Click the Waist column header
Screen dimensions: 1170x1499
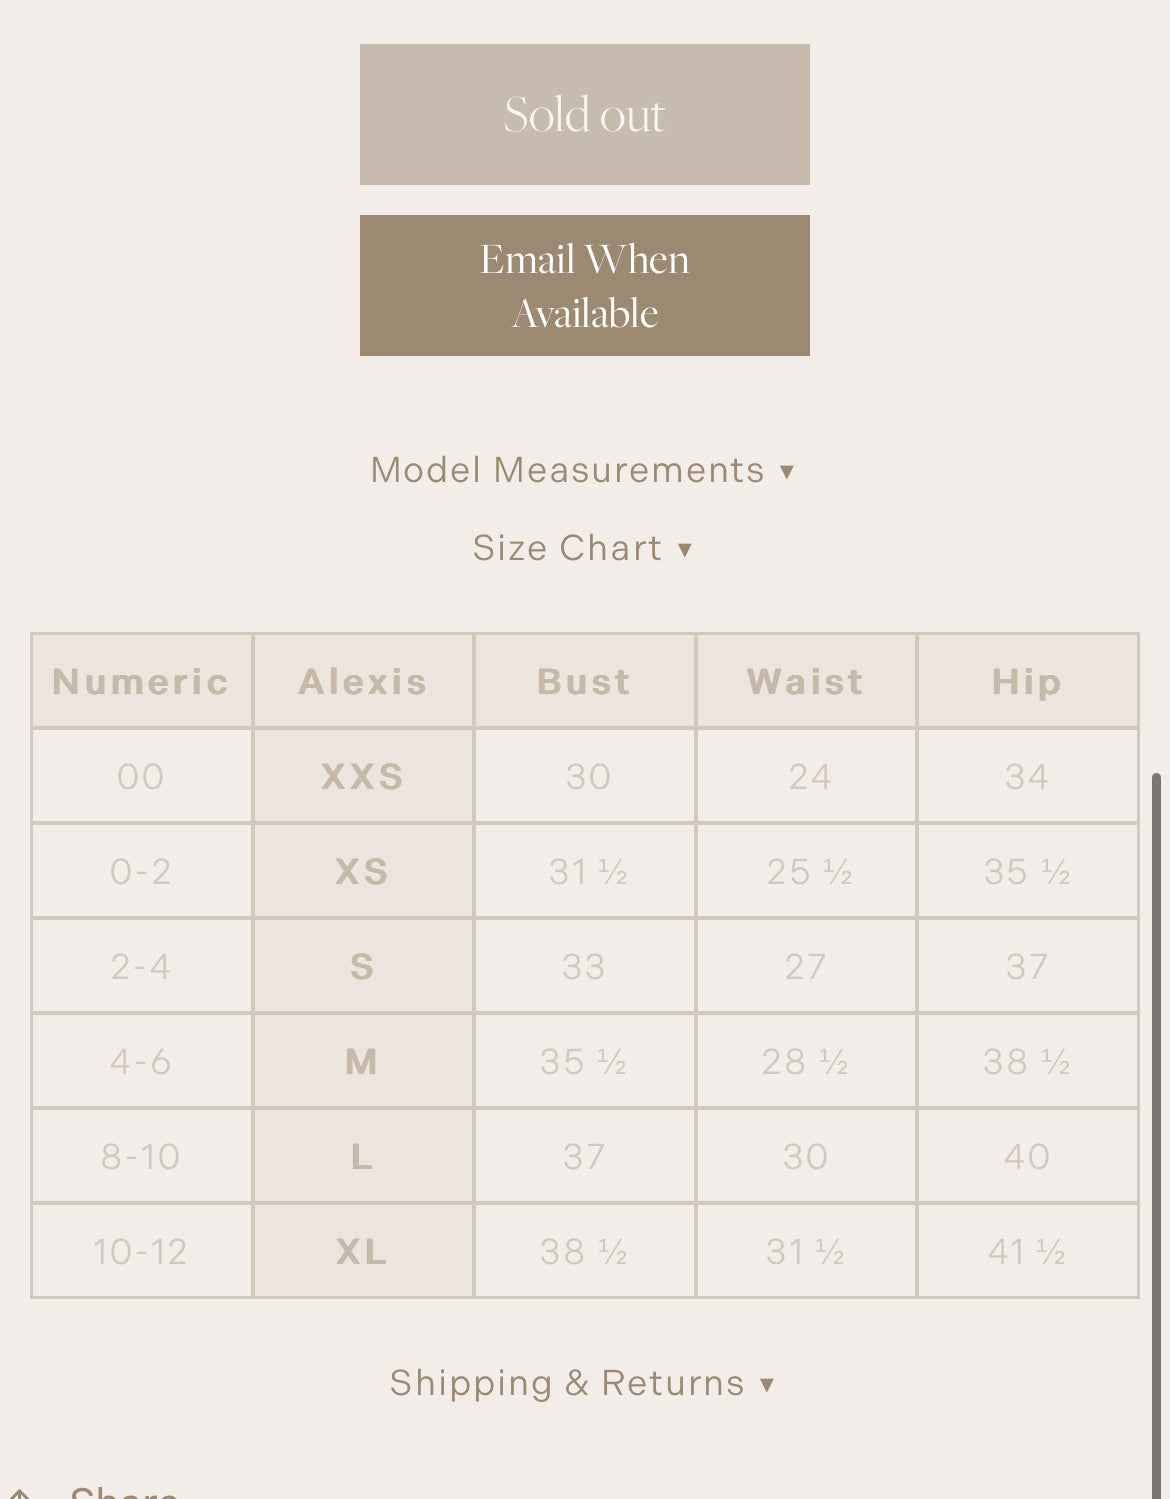tap(805, 682)
